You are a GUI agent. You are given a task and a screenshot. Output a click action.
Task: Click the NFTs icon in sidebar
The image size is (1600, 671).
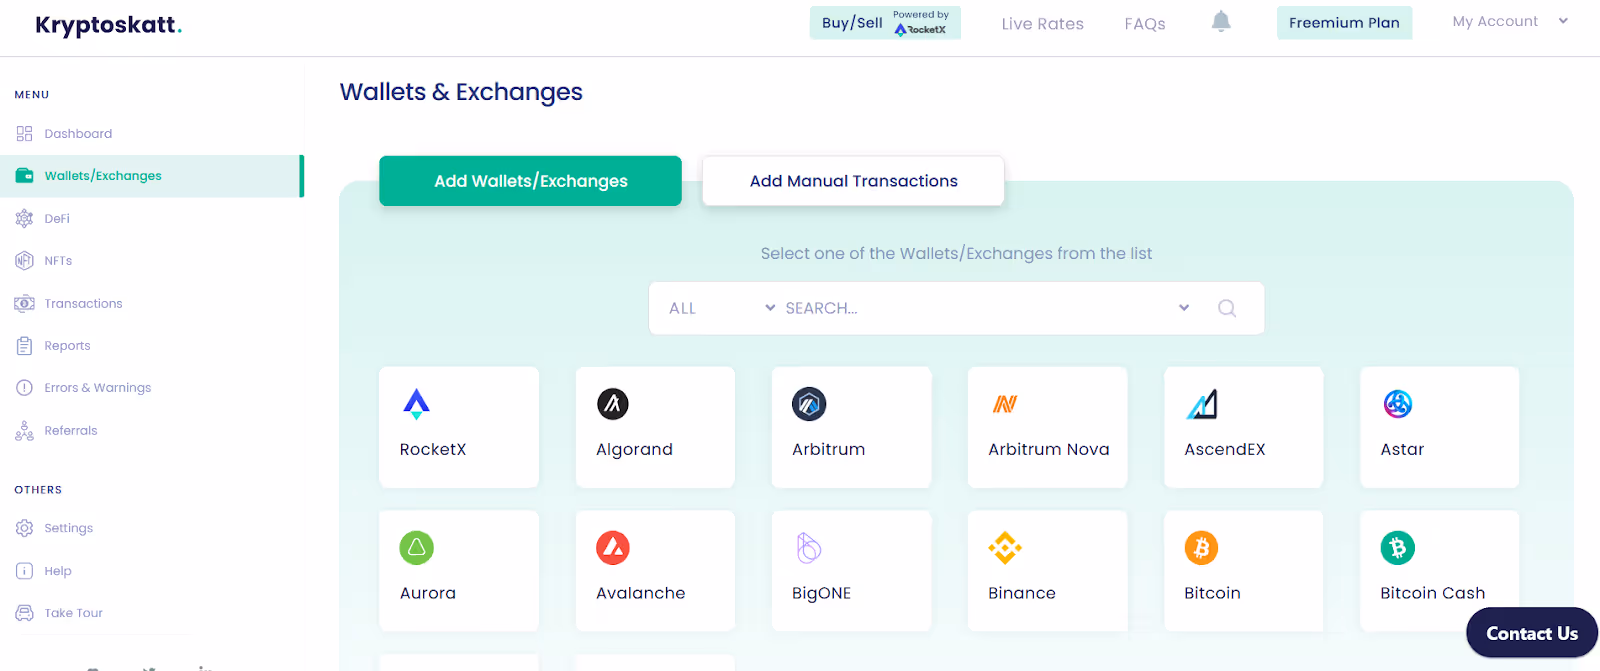click(24, 261)
